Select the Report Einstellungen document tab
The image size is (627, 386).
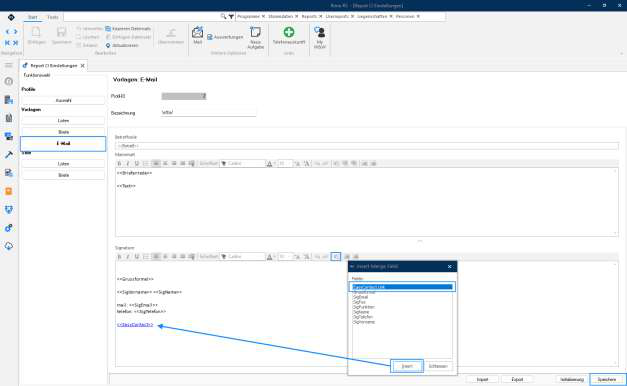53,66
